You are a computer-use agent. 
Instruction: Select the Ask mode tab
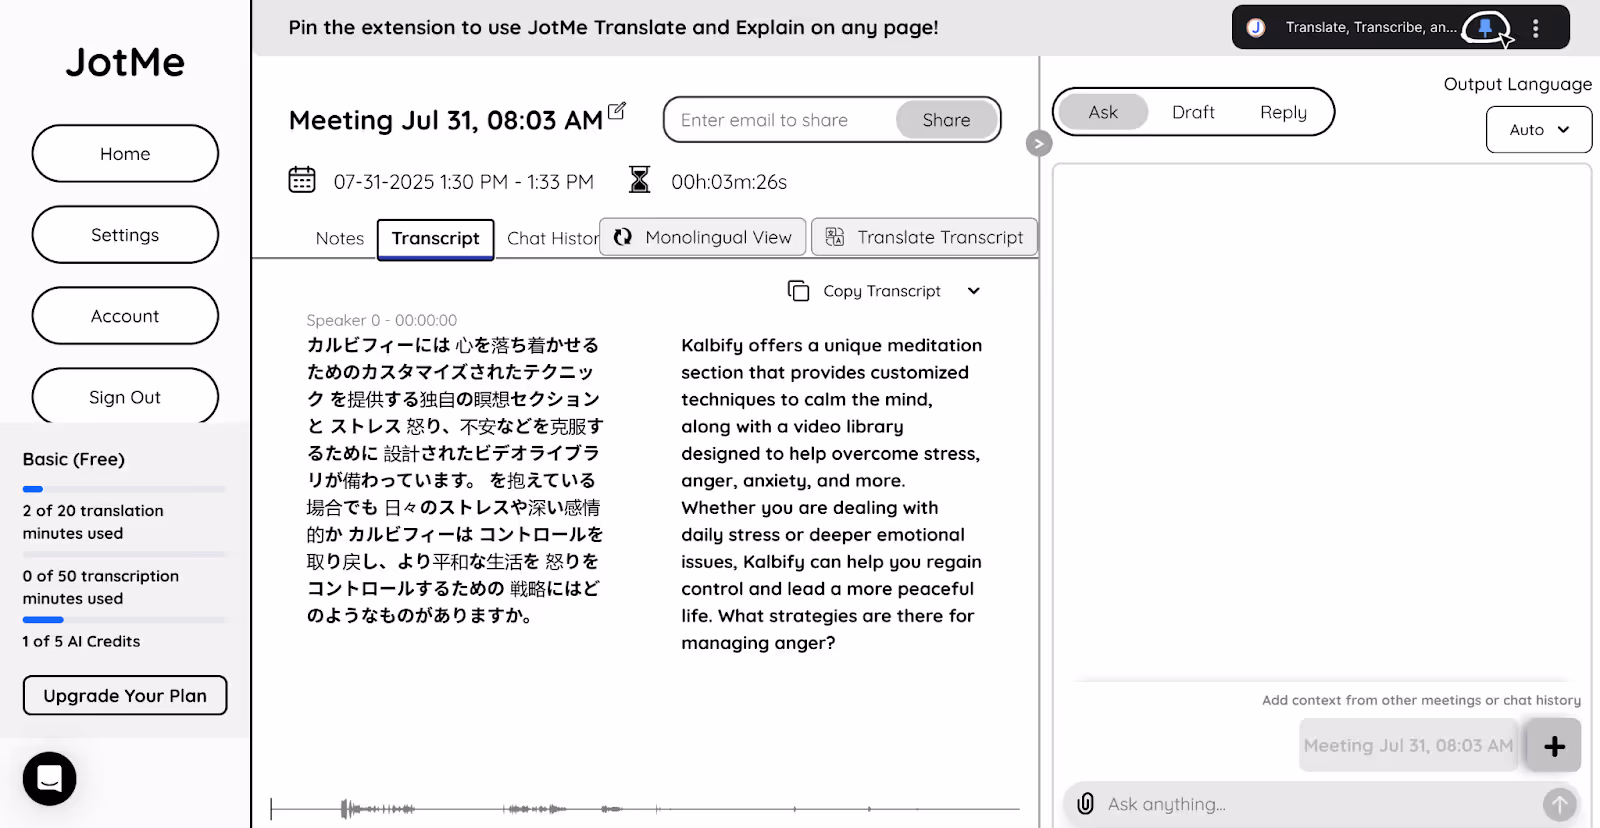(x=1103, y=112)
